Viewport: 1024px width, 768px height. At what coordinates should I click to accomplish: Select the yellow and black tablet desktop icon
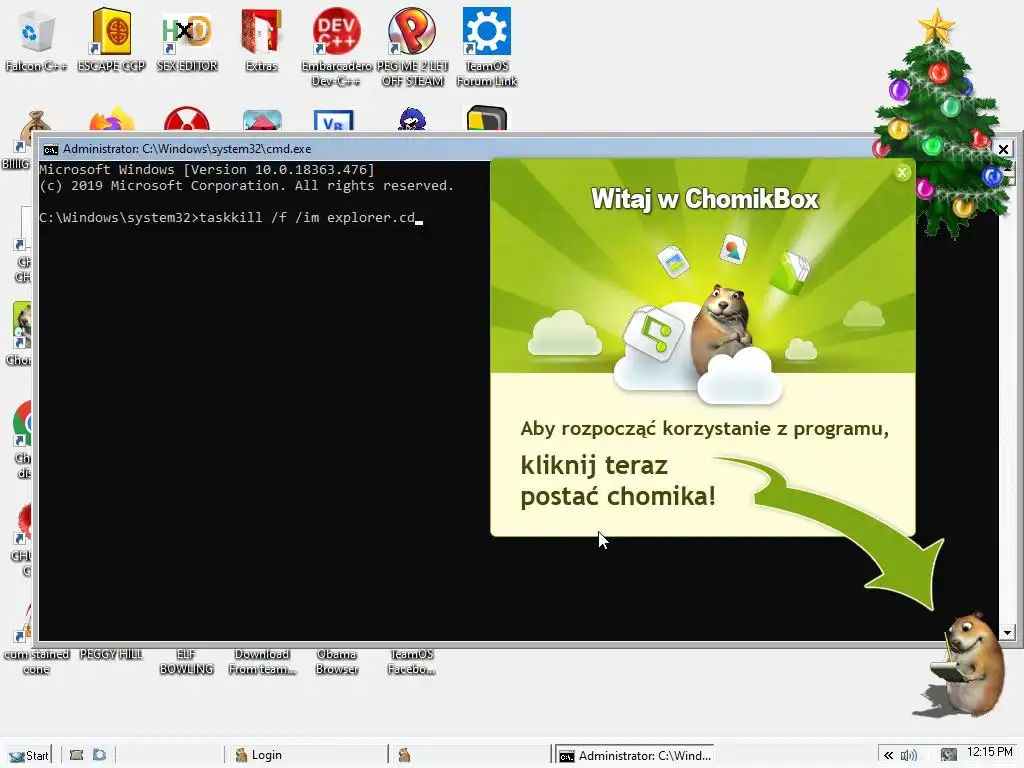coord(487,120)
